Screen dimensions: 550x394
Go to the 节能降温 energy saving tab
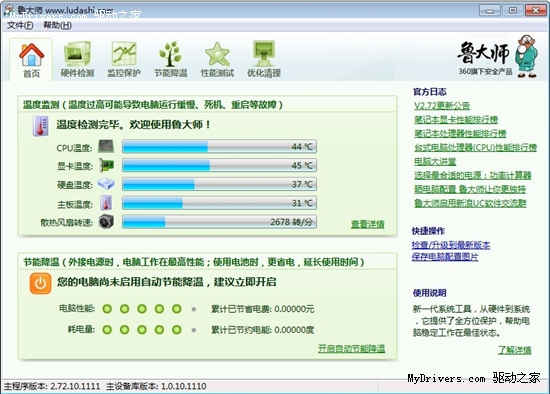[x=170, y=60]
